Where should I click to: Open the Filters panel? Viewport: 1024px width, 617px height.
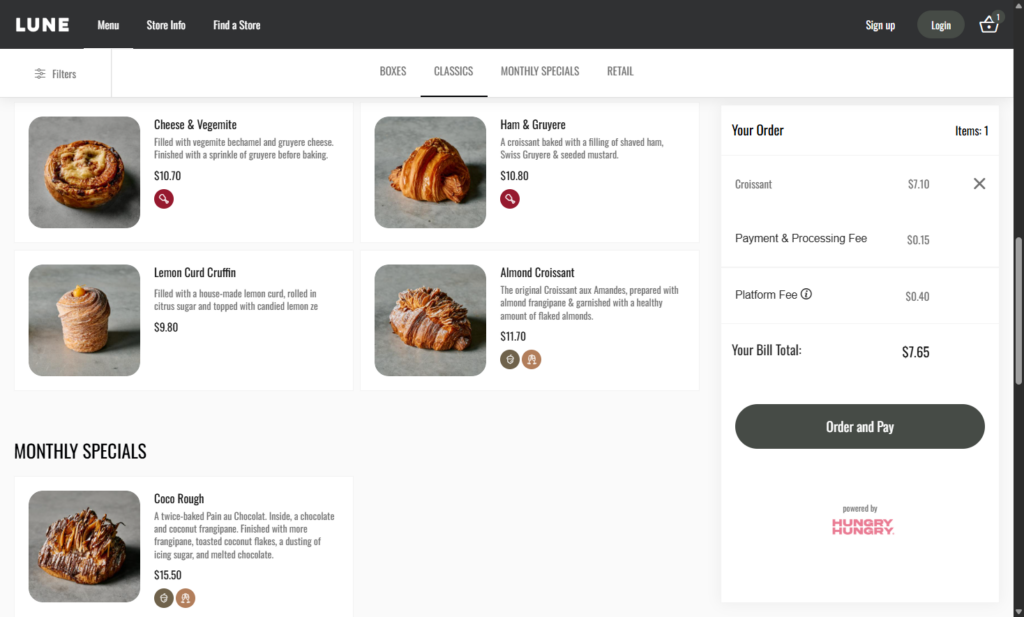(56, 74)
